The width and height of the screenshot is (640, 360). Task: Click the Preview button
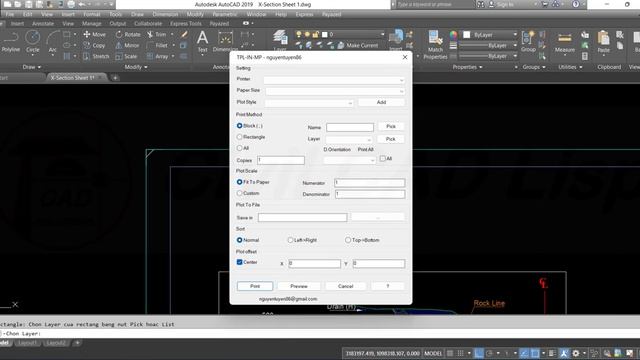pos(299,286)
